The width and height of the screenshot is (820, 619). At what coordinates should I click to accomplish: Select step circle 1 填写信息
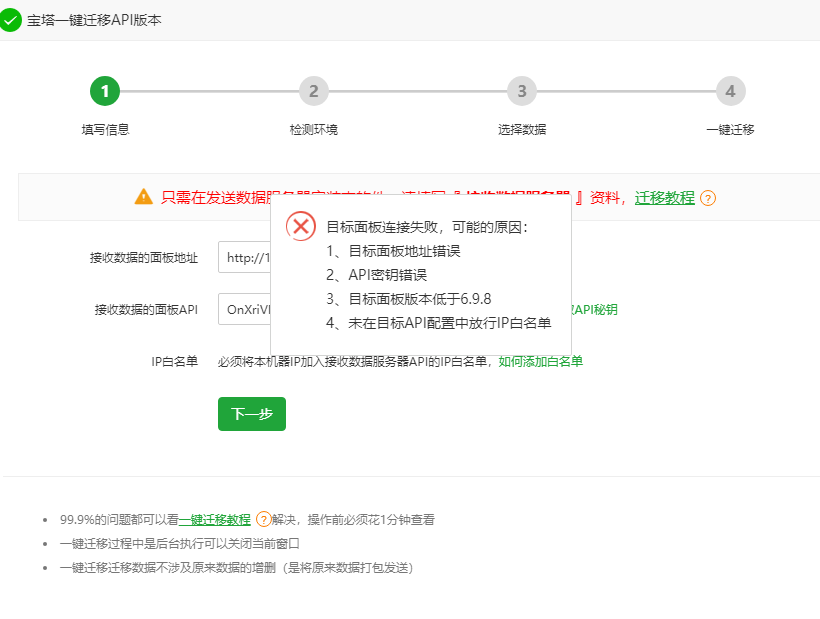click(105, 90)
